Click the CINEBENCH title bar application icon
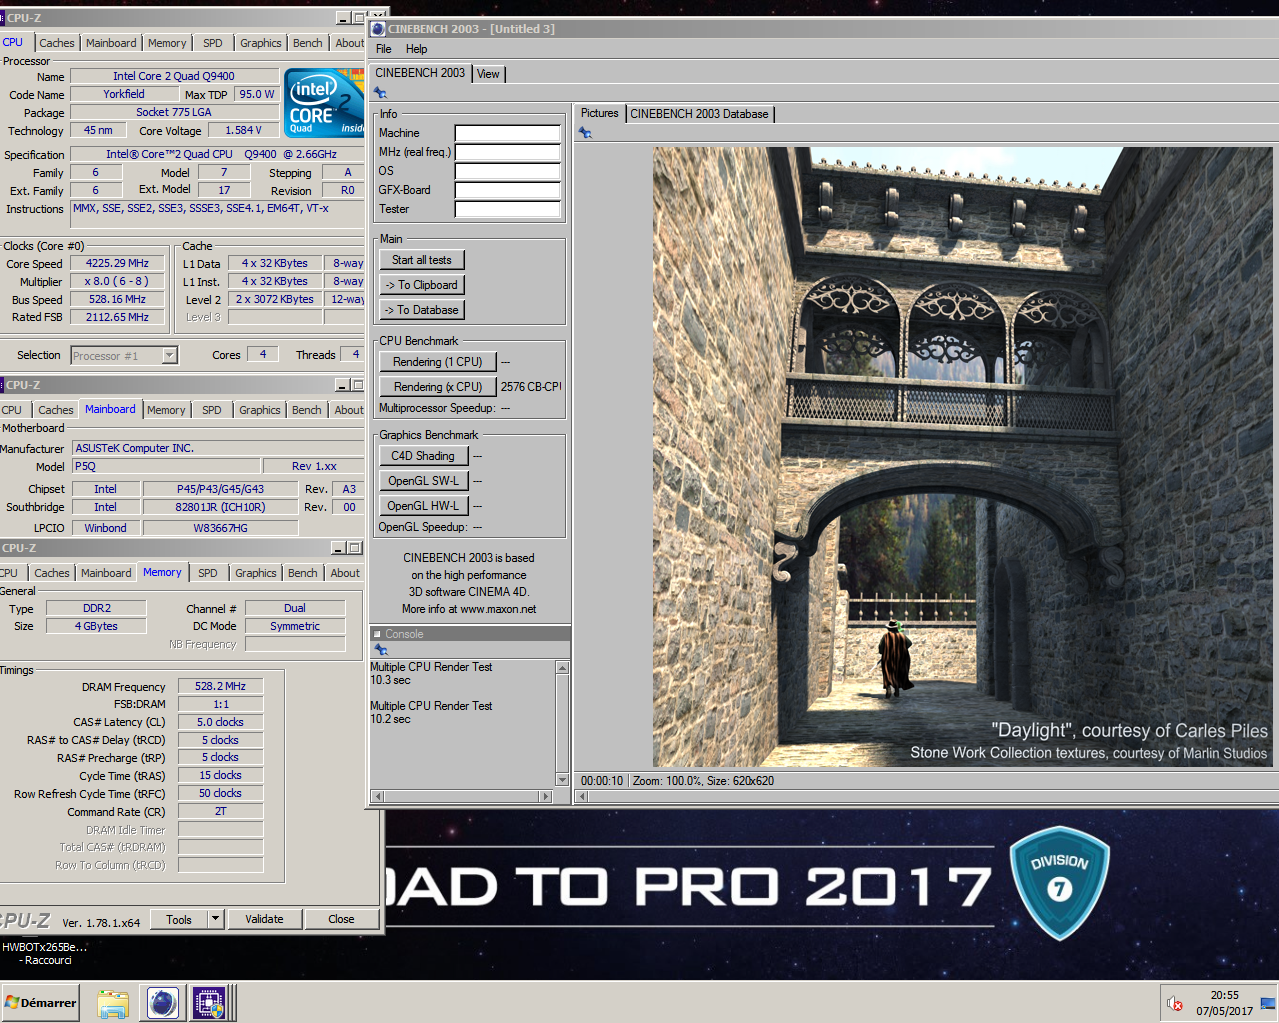Screen dimensions: 1279x1023 378,29
